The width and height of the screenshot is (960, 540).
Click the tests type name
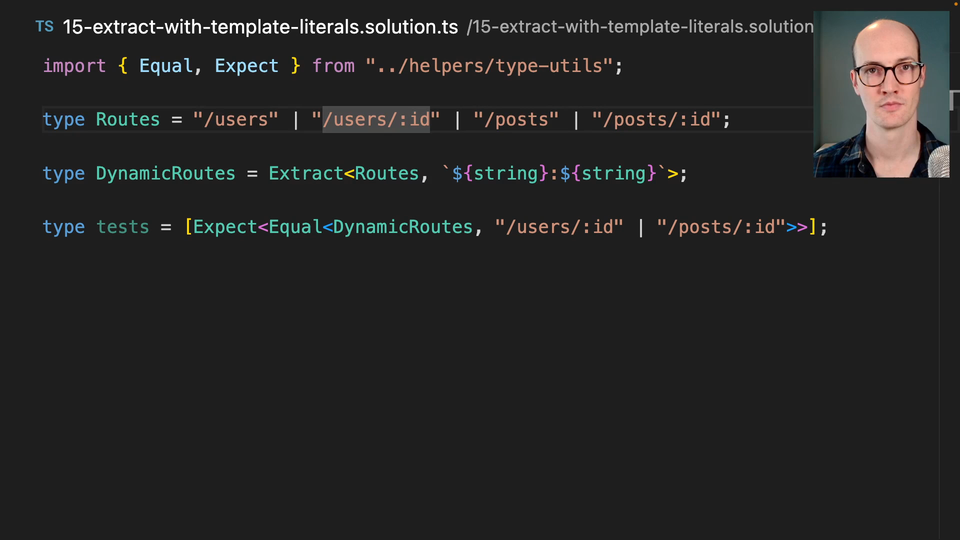[123, 228]
